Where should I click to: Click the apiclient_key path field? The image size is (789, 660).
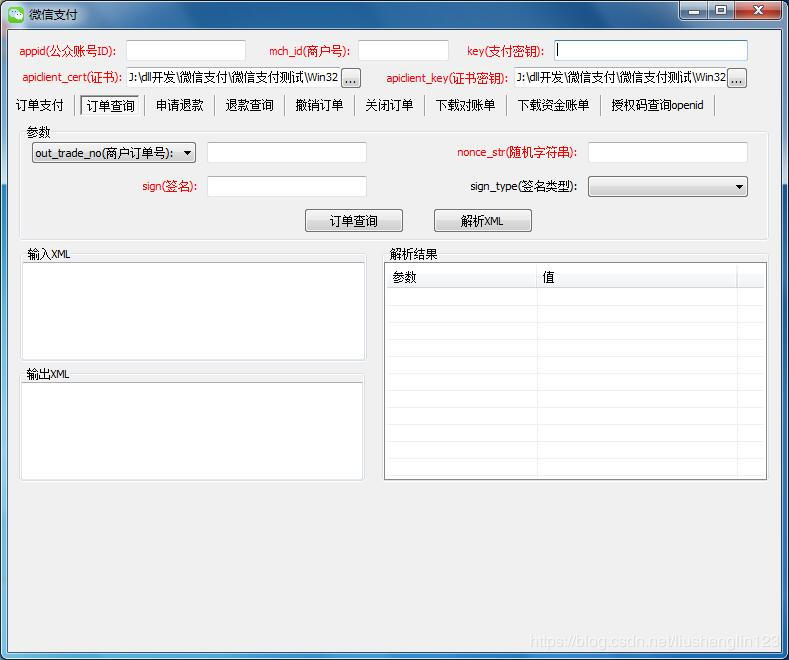(x=620, y=77)
